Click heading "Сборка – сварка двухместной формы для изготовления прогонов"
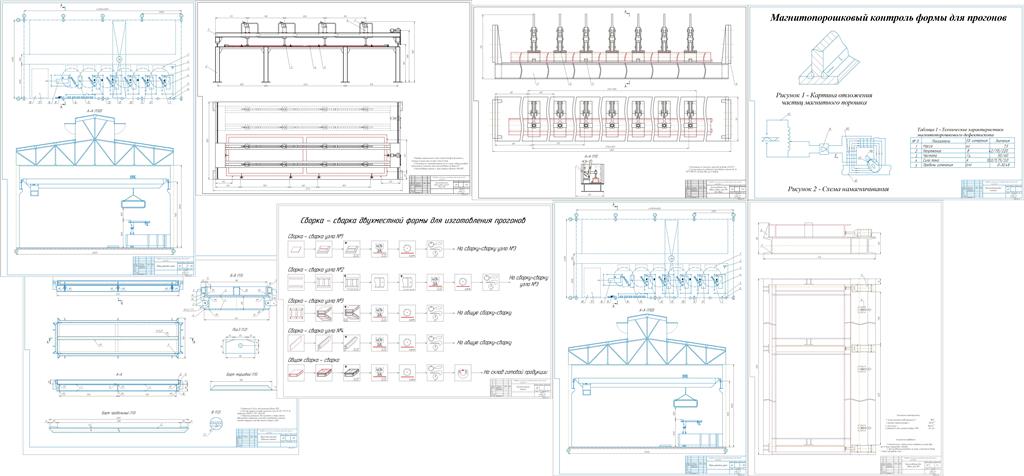This screenshot has width=1024, height=476. (413, 220)
